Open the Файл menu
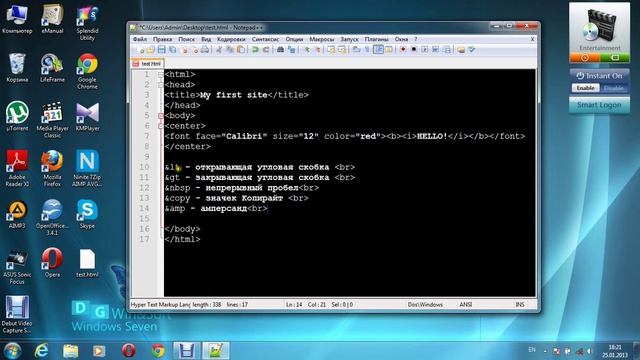The height and width of the screenshot is (360, 640). click(140, 39)
